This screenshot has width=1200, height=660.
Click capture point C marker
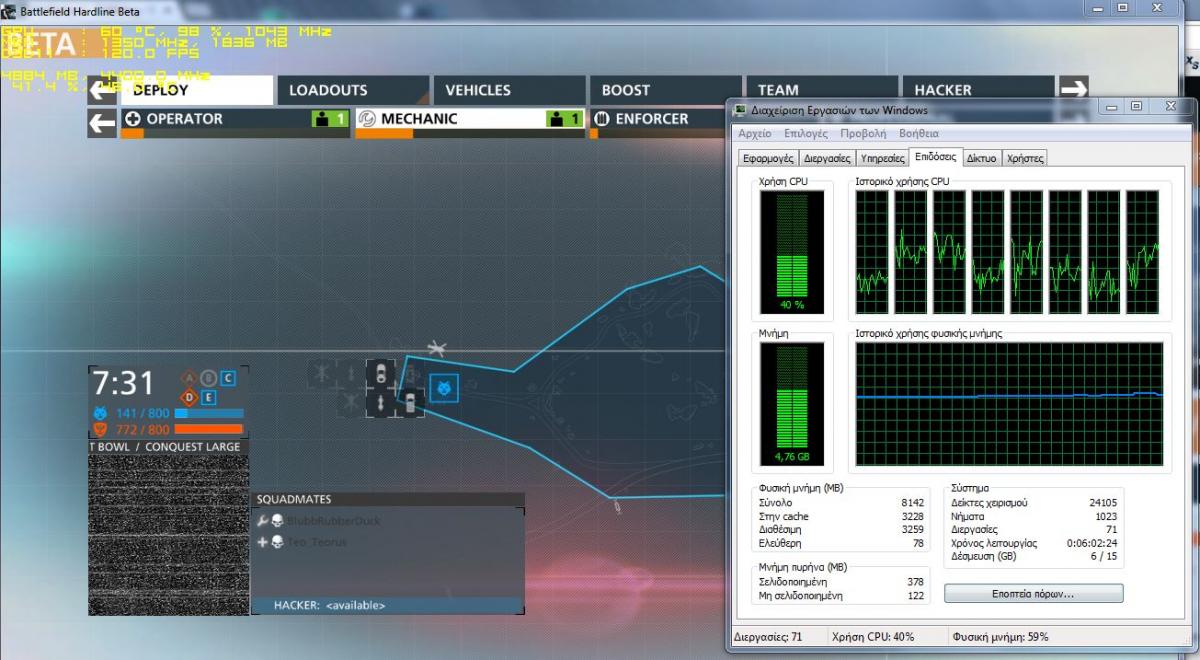click(228, 378)
